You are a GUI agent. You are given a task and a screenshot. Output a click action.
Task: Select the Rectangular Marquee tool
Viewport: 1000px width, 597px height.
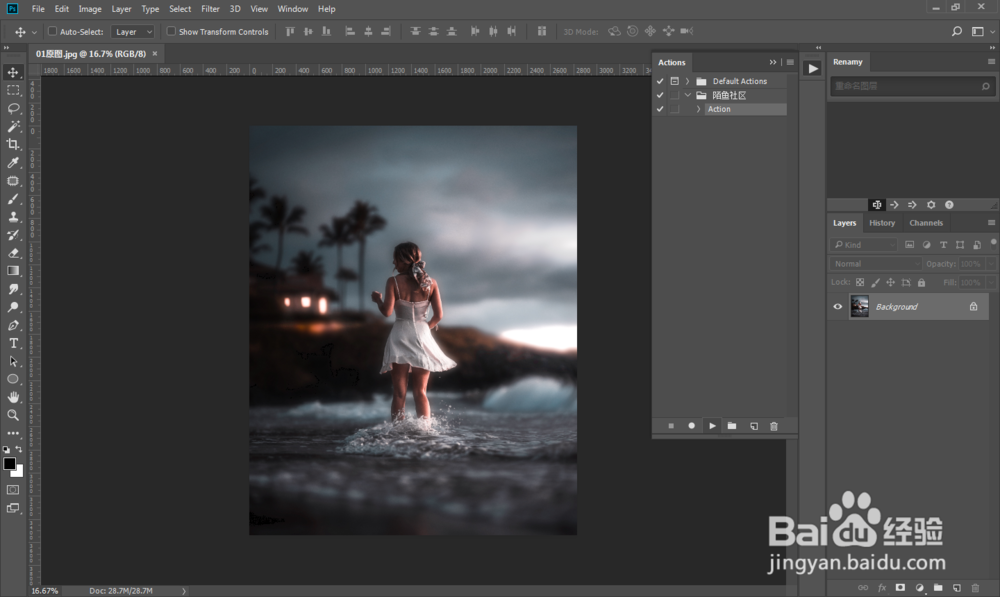pyautogui.click(x=13, y=91)
